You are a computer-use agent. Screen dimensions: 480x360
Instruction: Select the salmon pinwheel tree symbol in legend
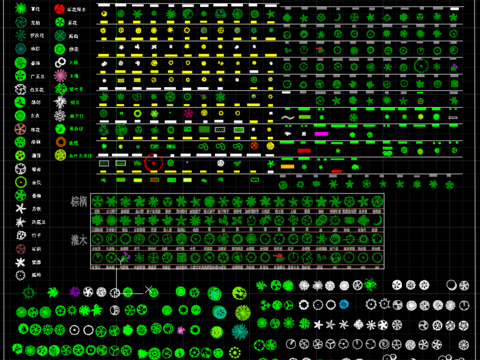[20, 129]
